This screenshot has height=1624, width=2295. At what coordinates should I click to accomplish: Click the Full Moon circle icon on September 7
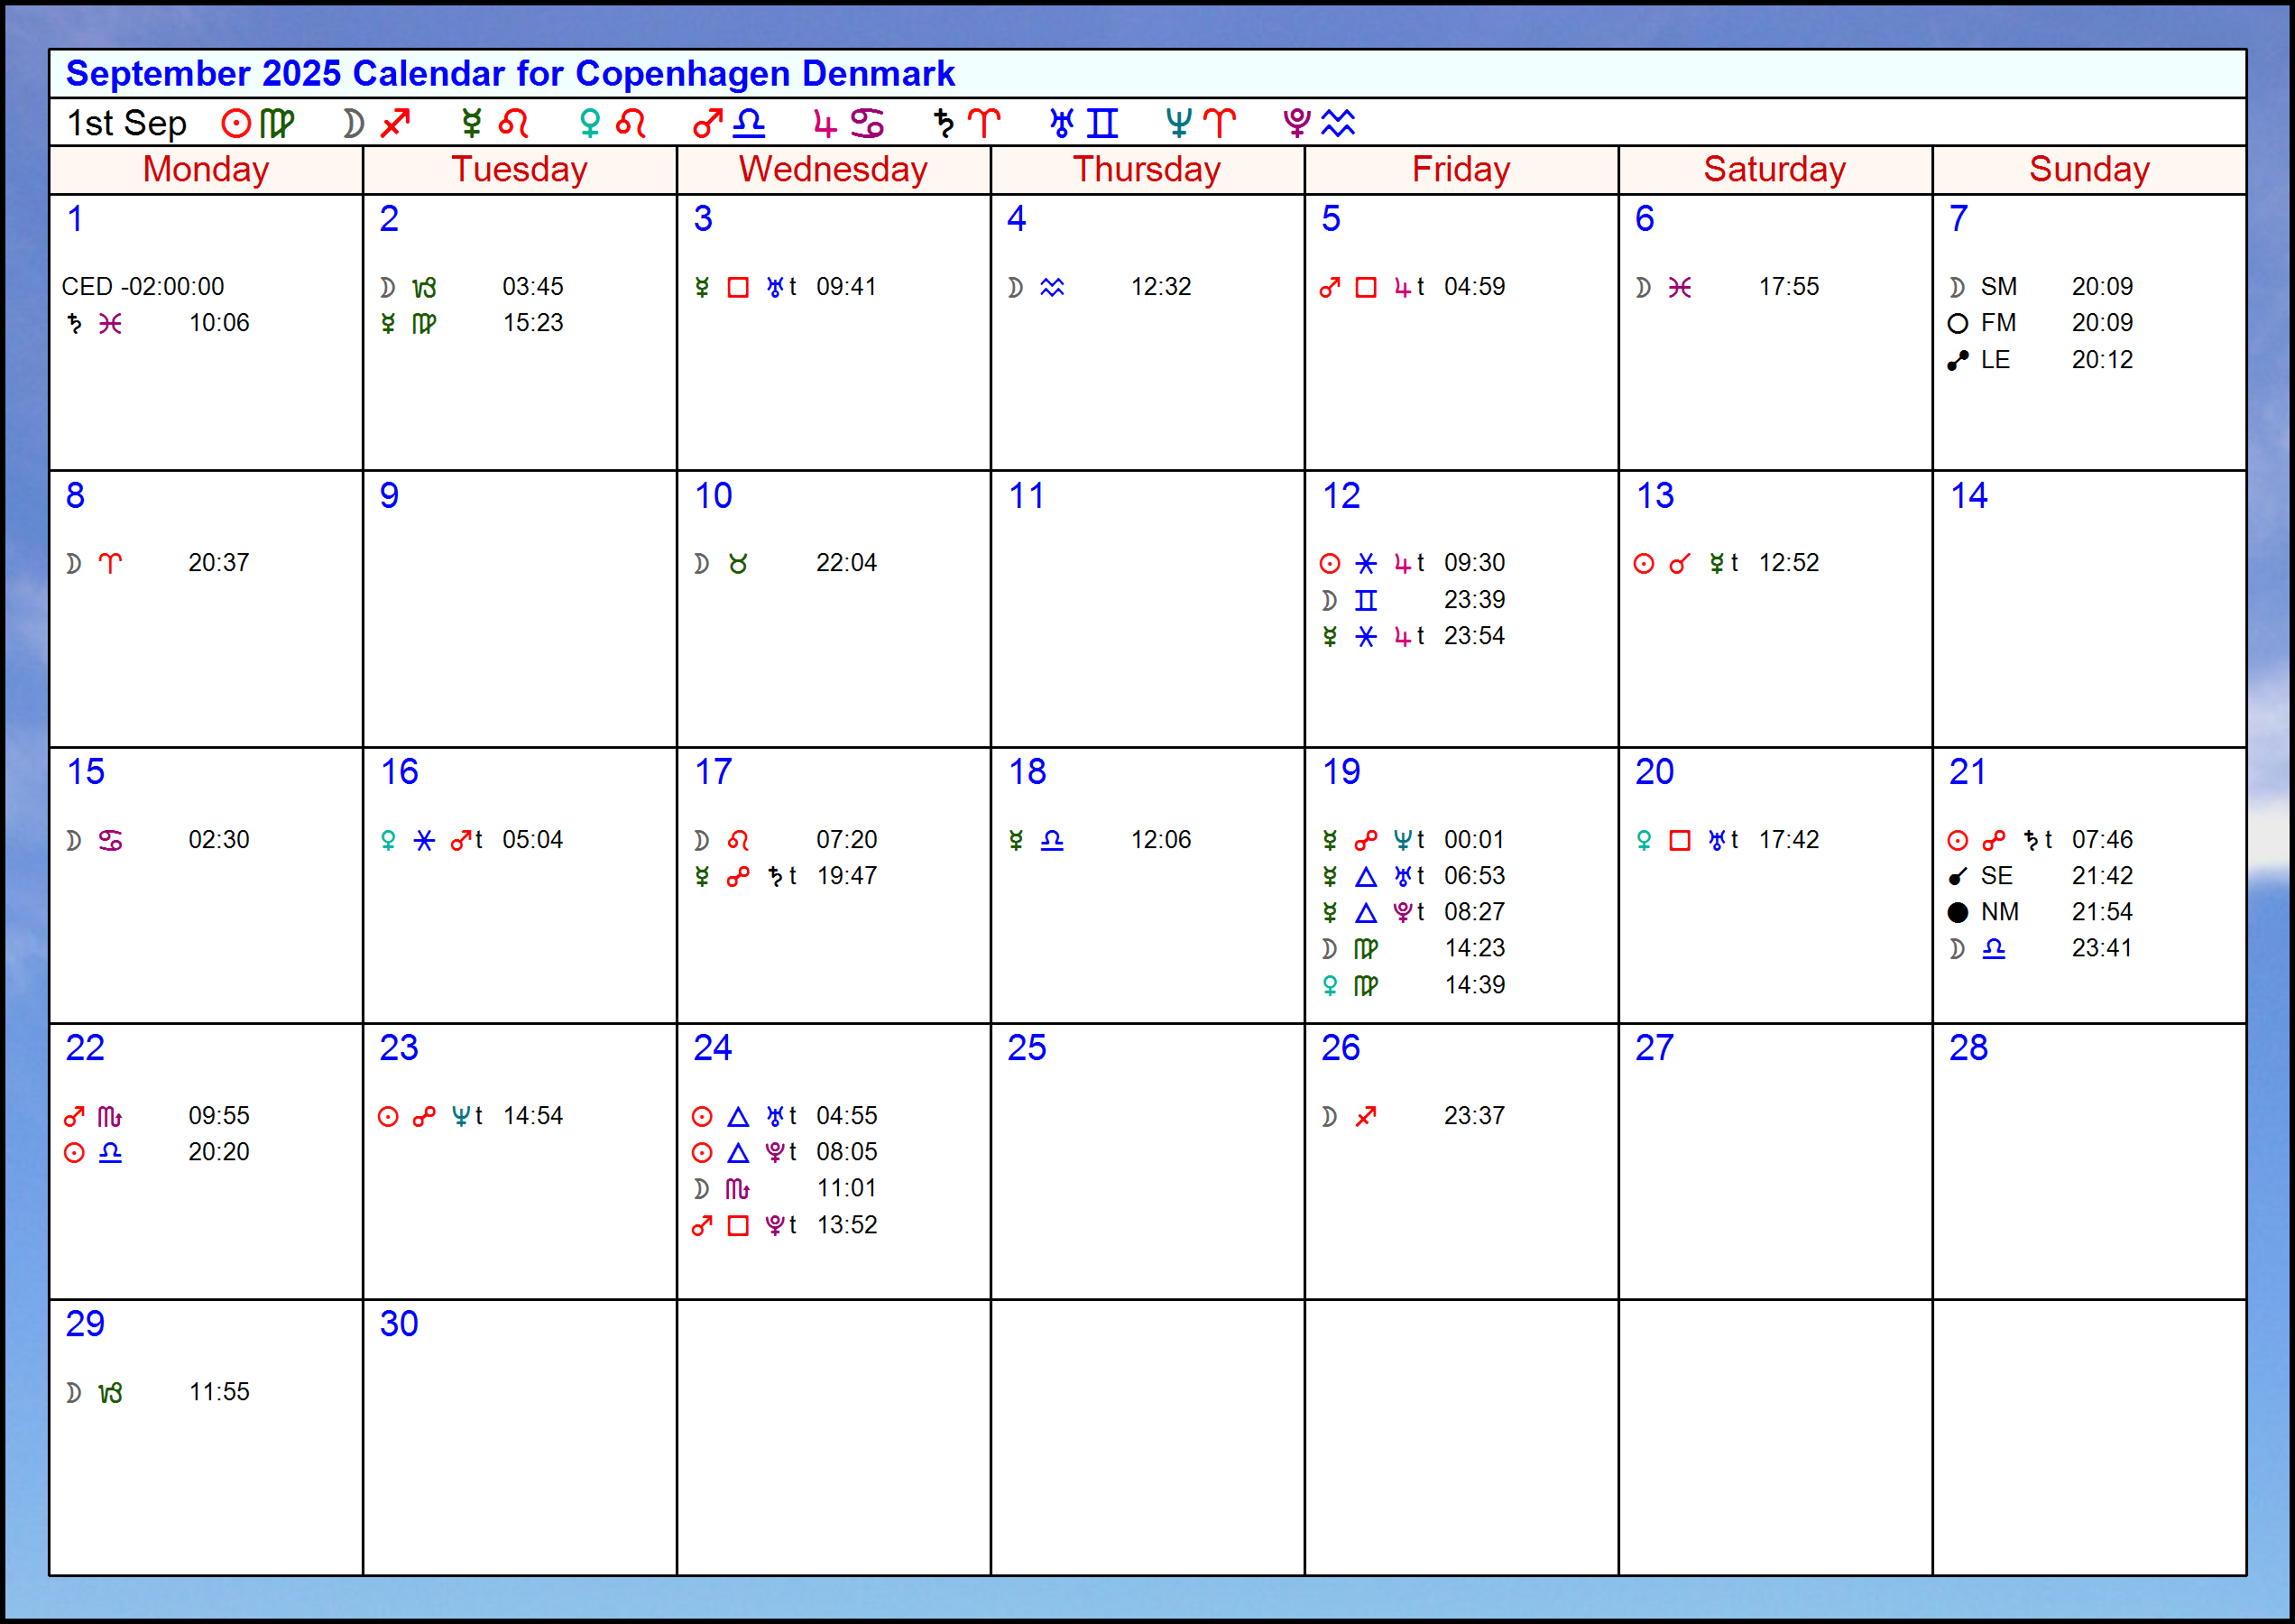tap(1958, 322)
